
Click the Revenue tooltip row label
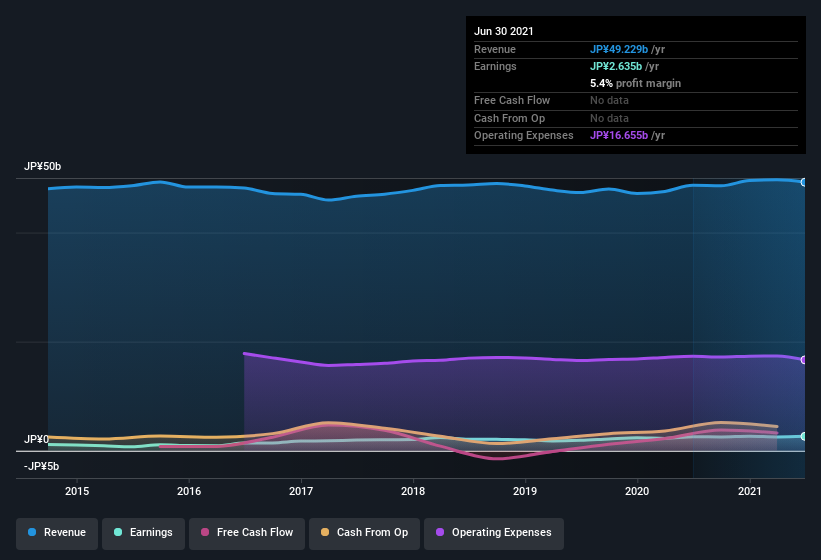click(495, 49)
